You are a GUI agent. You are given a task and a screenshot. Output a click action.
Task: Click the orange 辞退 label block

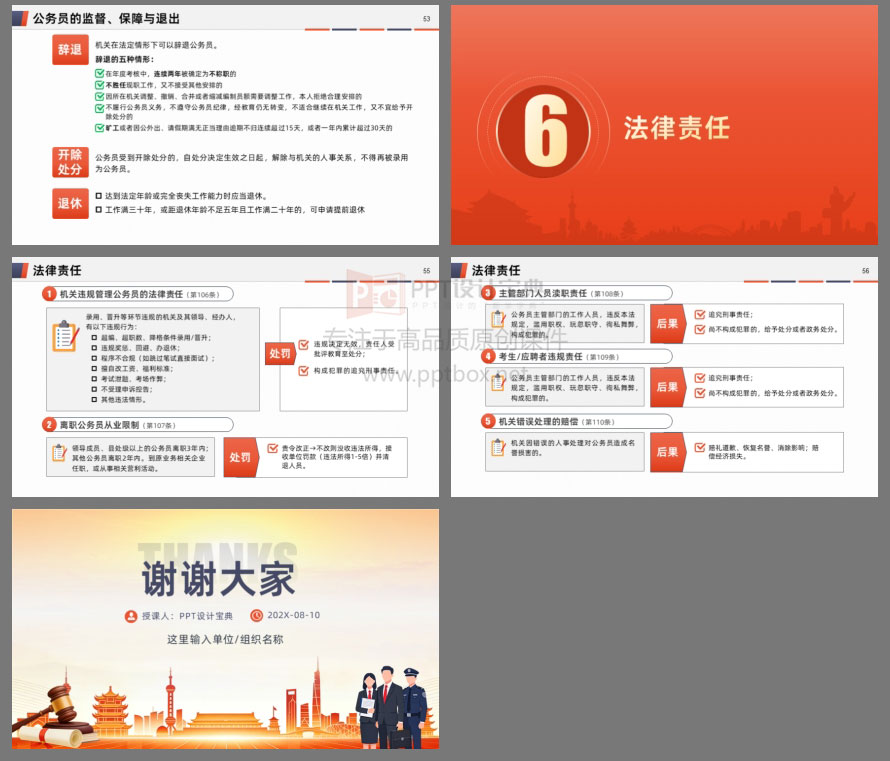tap(69, 49)
